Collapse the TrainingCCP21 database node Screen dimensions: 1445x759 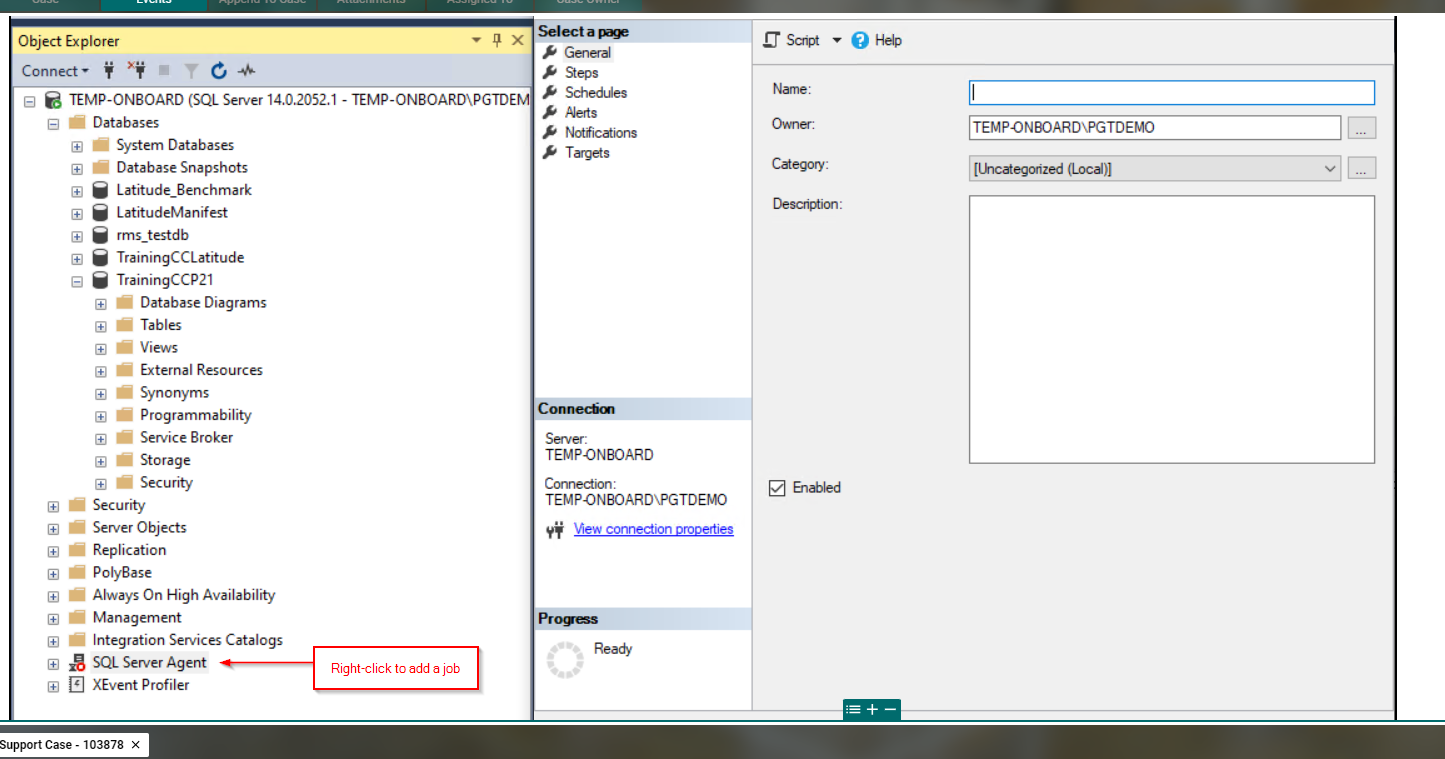tap(77, 281)
